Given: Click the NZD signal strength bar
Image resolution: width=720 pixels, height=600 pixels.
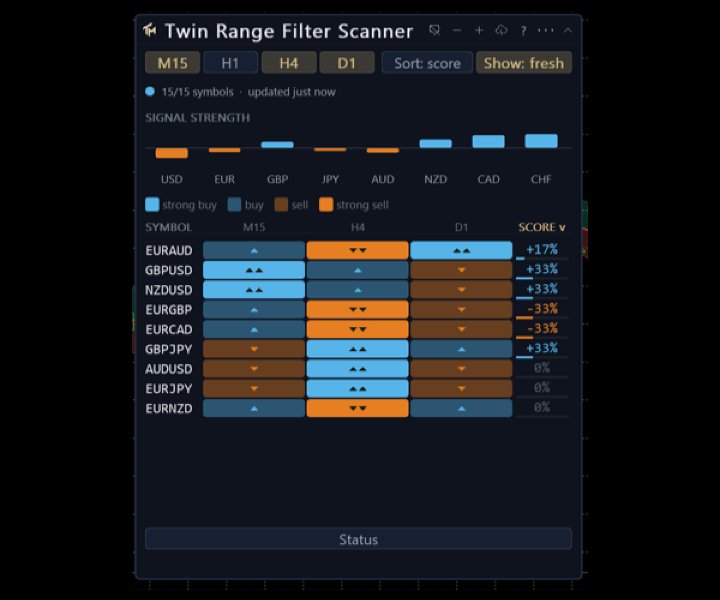Looking at the screenshot, I should (x=435, y=143).
